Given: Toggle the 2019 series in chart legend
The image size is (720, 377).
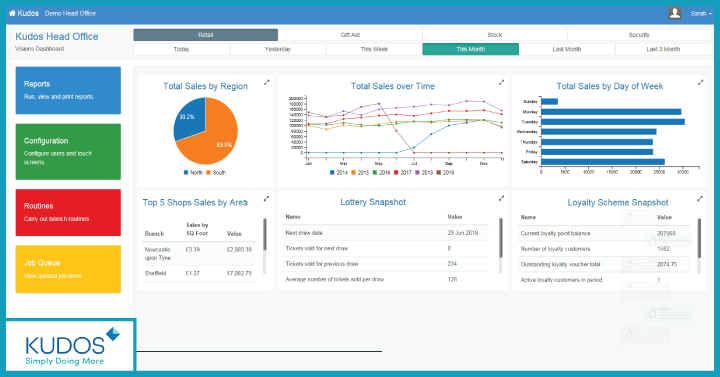Looking at the screenshot, I should click(445, 173).
